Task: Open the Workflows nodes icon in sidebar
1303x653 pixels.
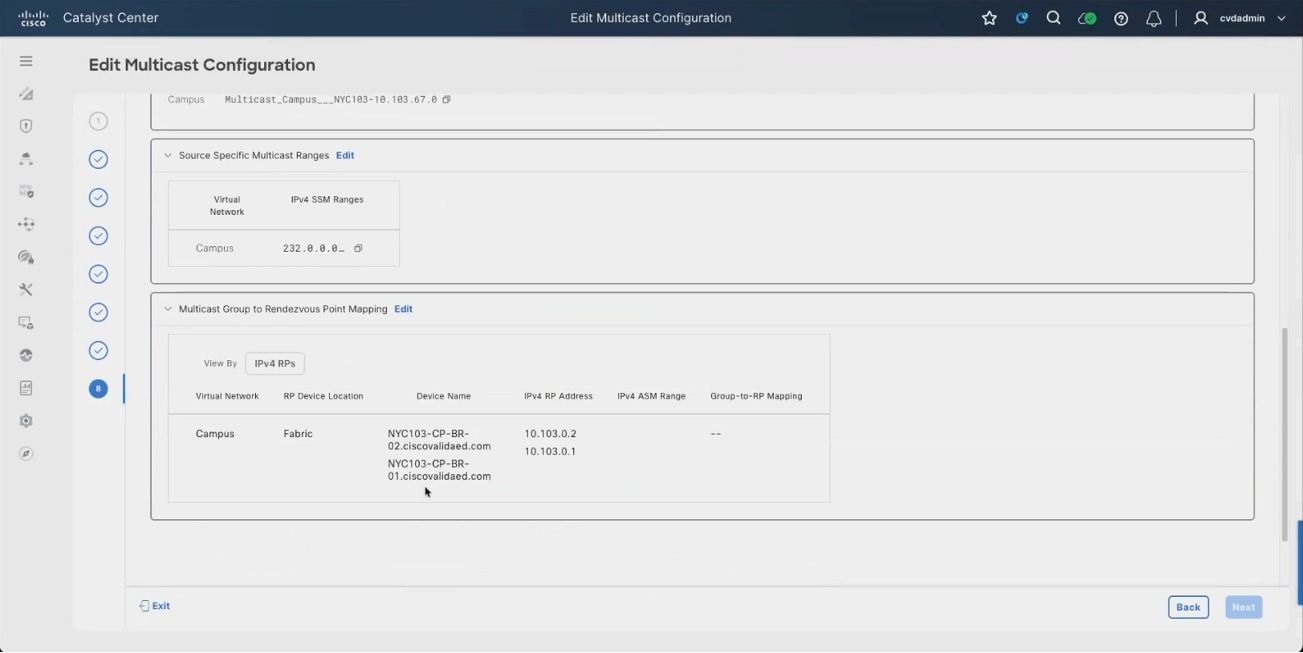Action: pos(26,224)
